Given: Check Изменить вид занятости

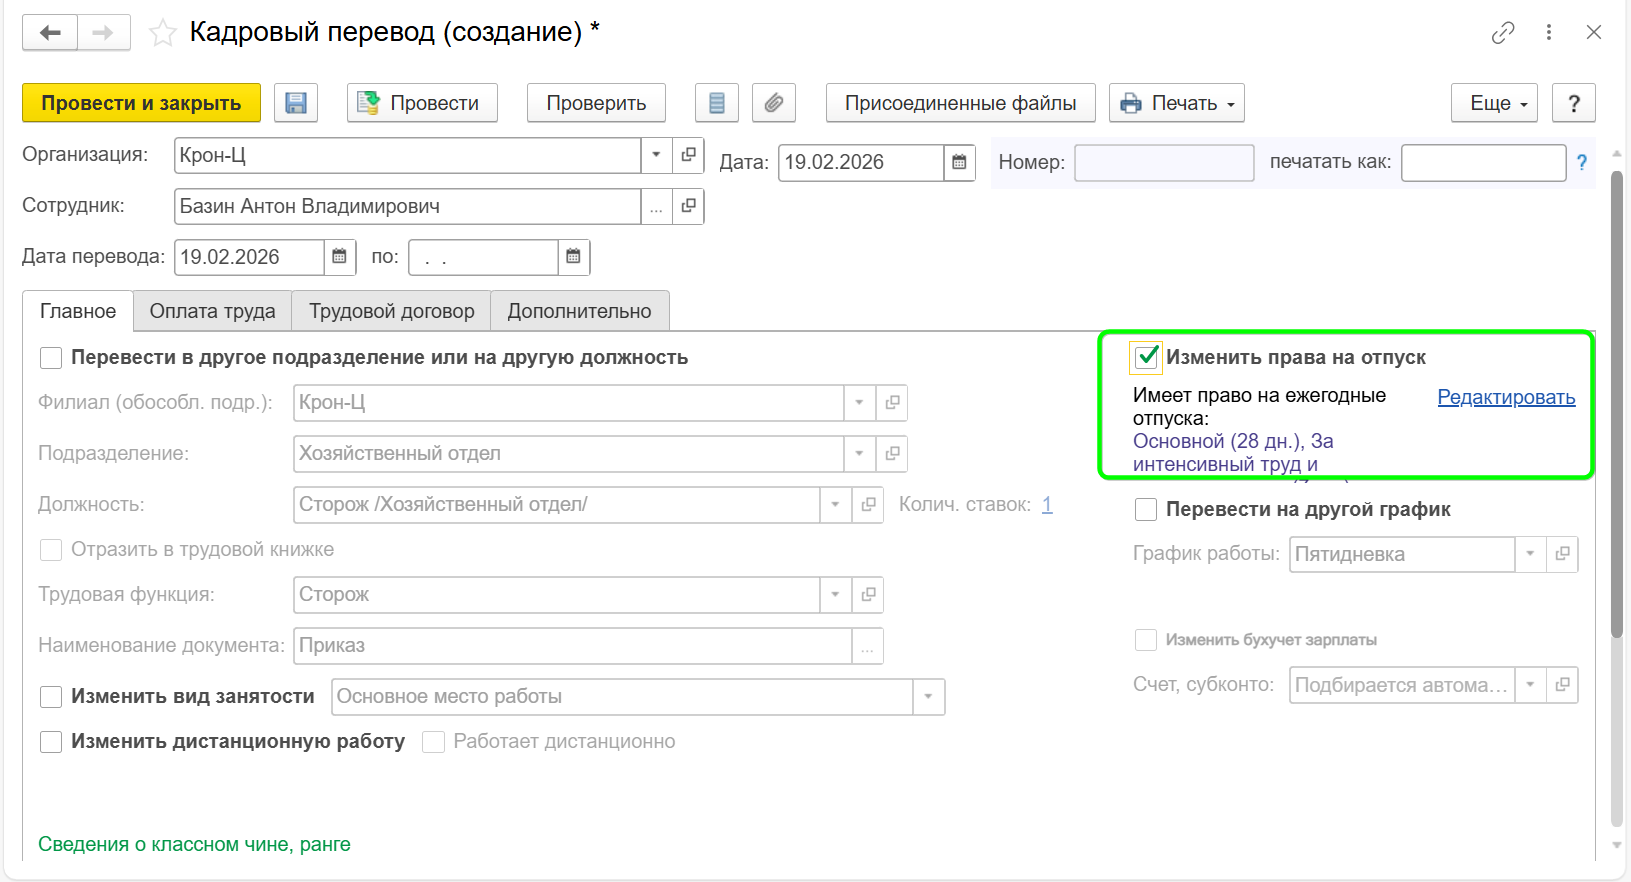Looking at the screenshot, I should [x=51, y=697].
